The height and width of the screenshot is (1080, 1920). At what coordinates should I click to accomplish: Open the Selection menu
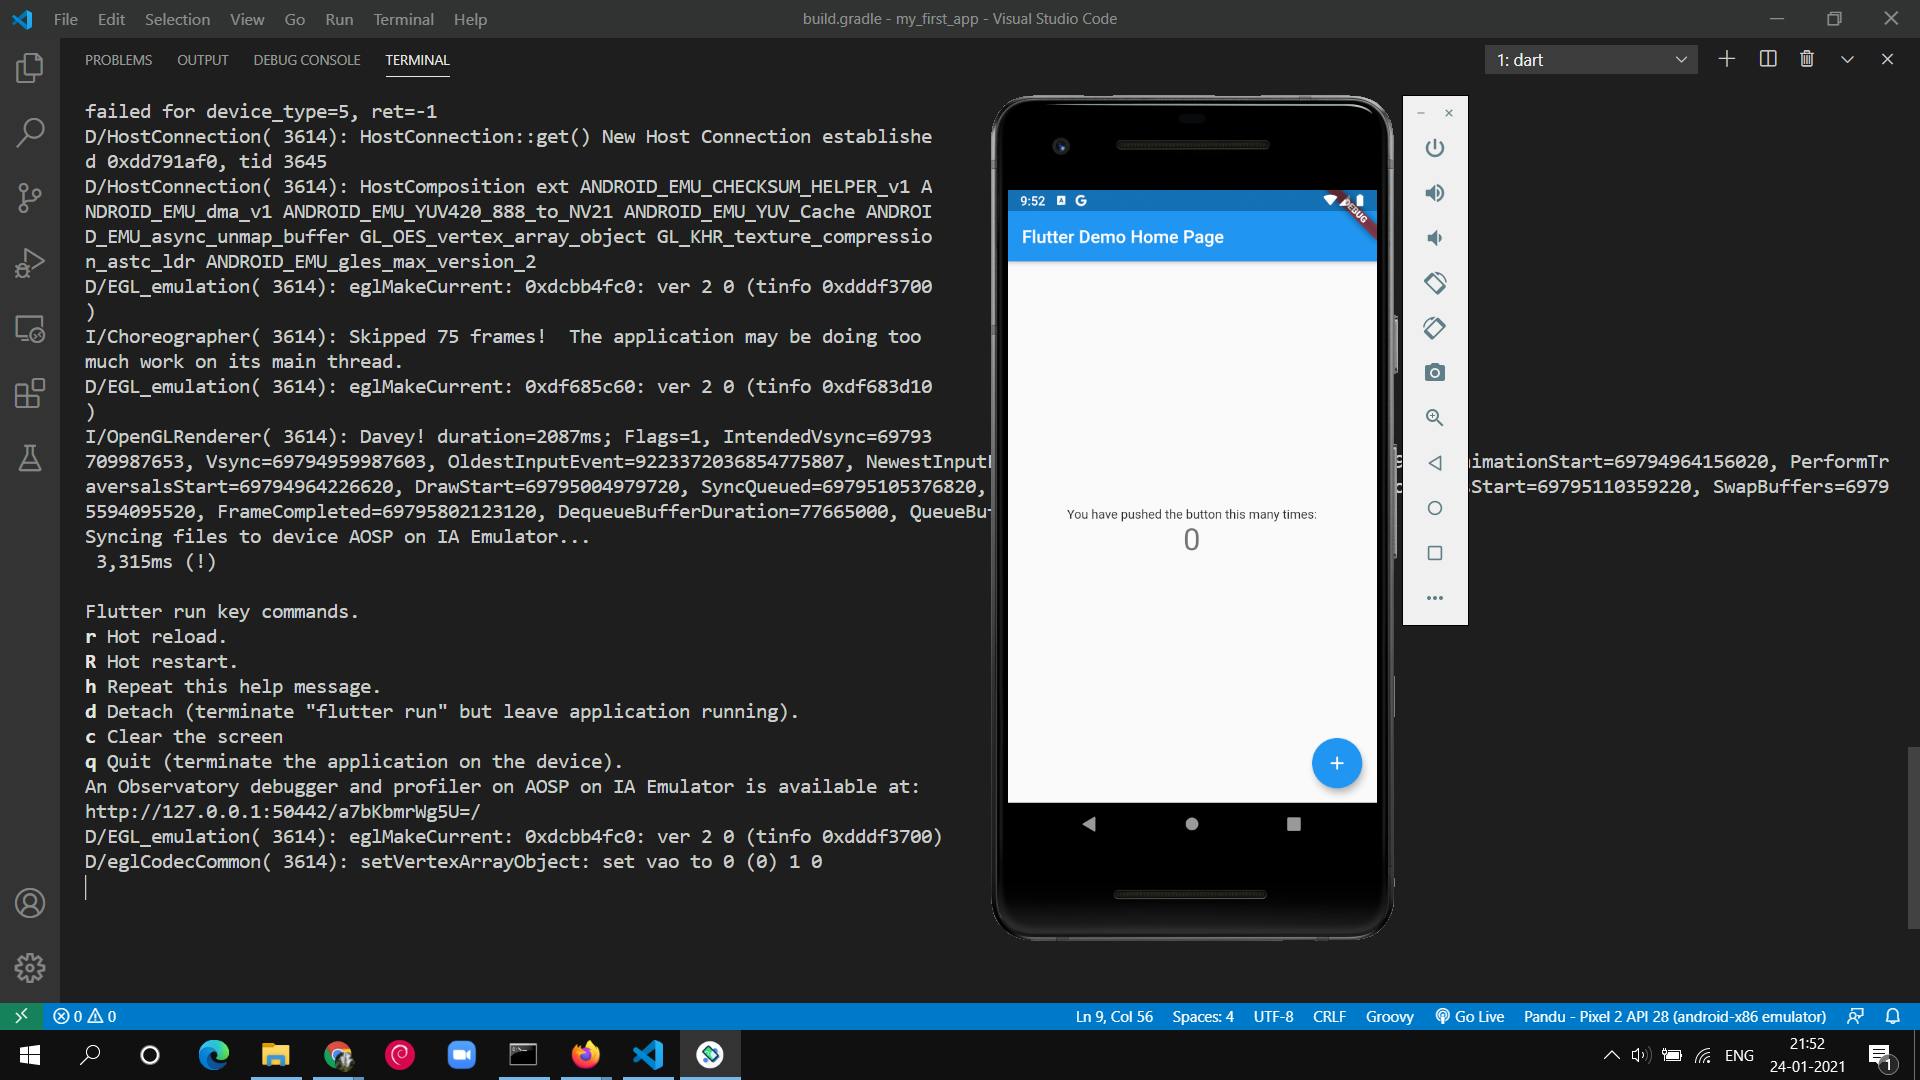pos(177,19)
